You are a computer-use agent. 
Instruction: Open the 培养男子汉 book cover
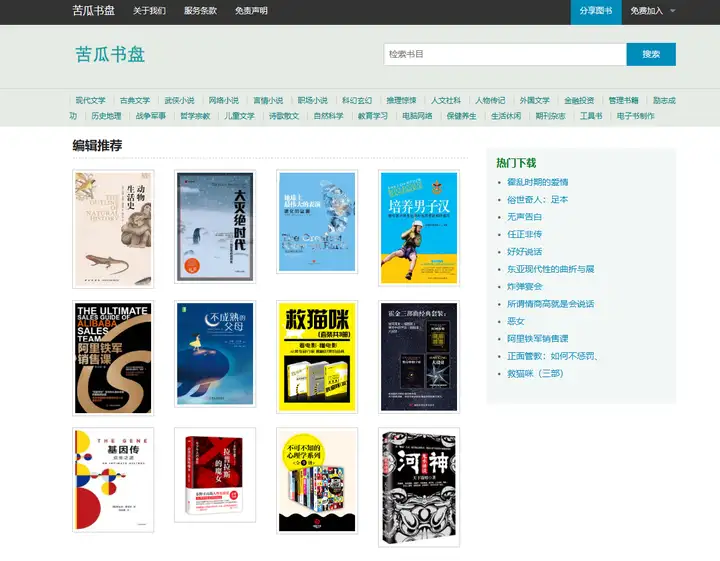tap(419, 228)
